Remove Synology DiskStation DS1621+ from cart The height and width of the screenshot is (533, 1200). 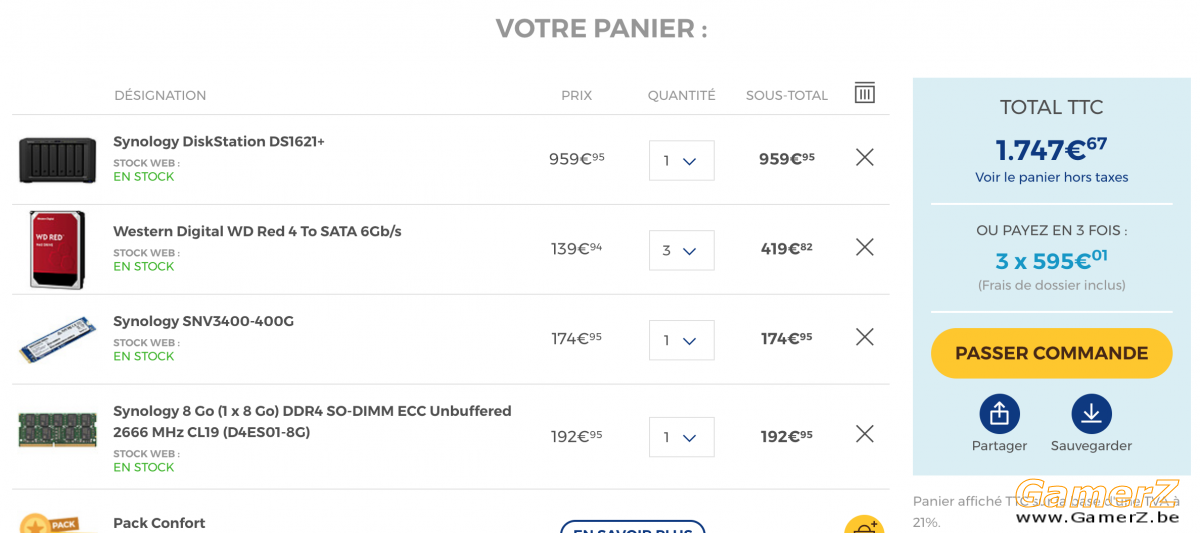[865, 157]
